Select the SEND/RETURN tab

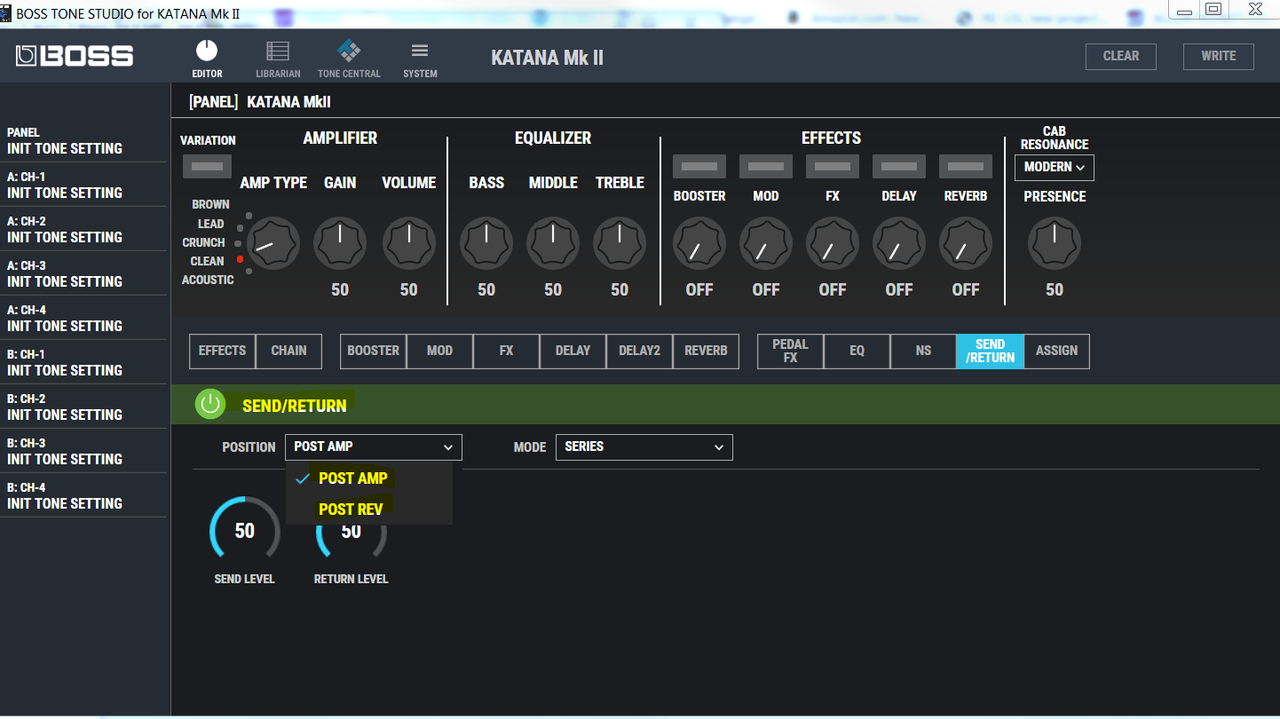[990, 351]
